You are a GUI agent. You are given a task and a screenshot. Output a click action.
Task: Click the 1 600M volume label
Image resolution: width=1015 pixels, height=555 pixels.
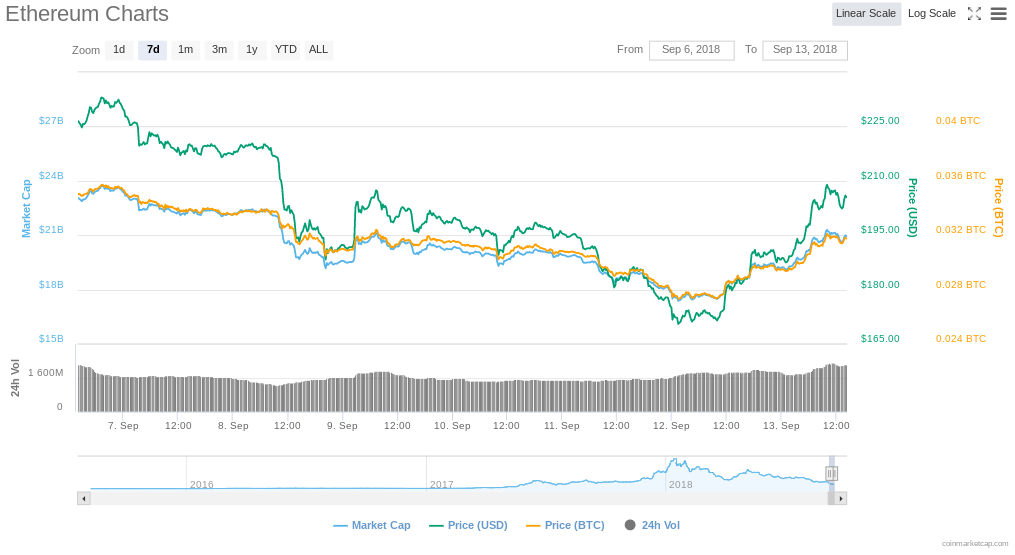(x=45, y=373)
